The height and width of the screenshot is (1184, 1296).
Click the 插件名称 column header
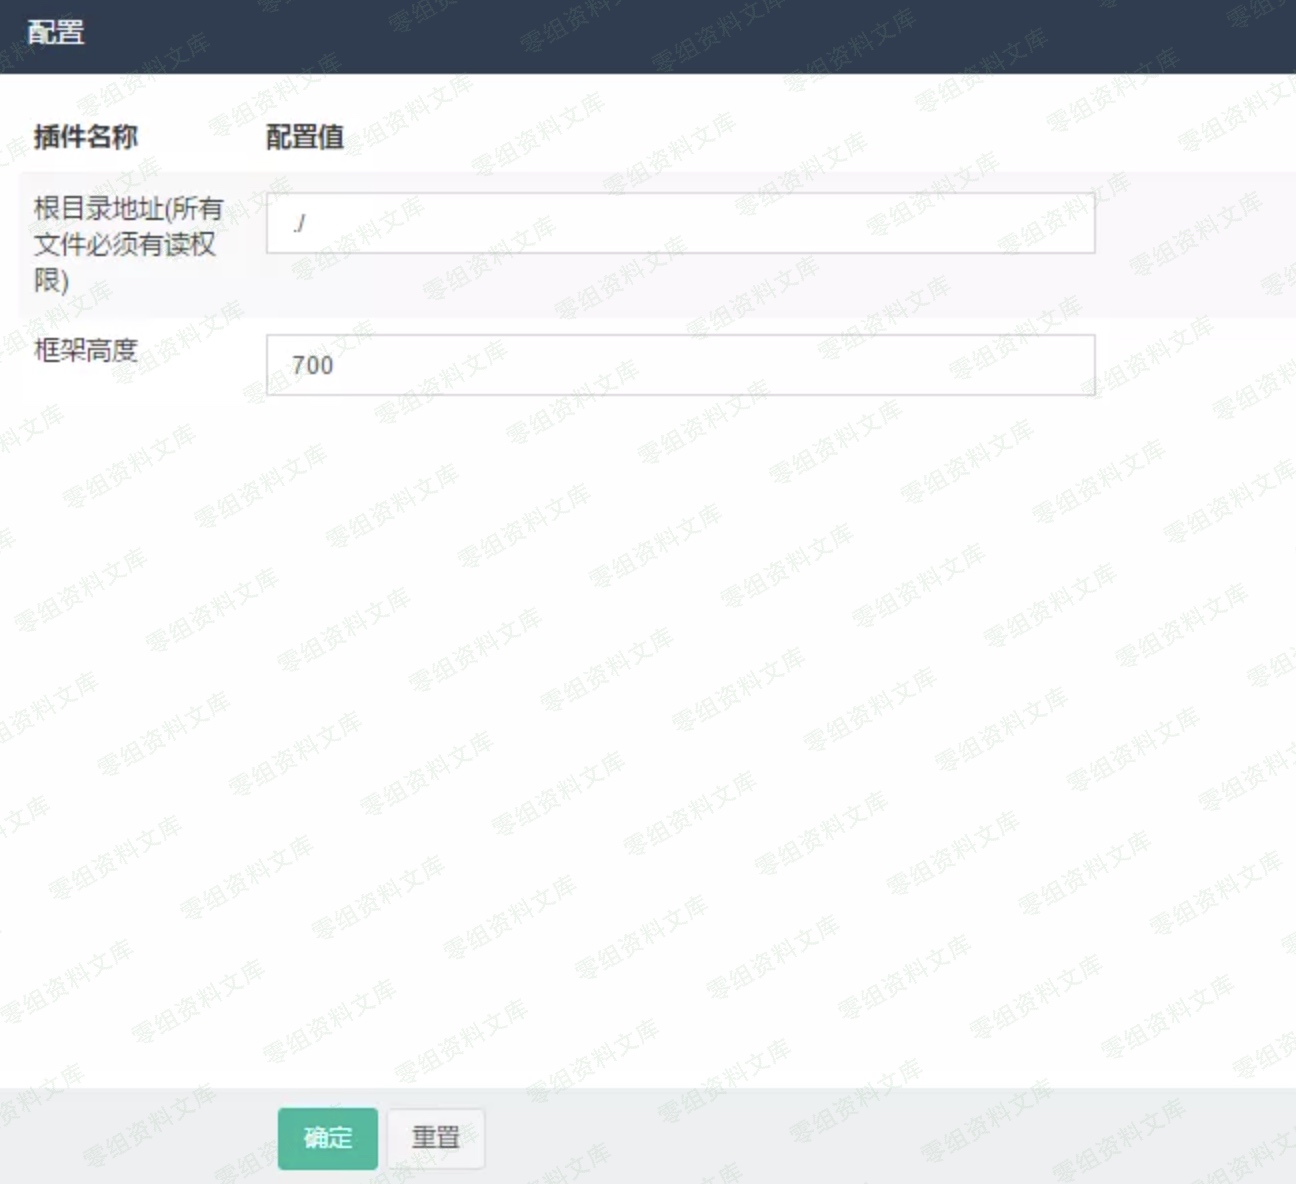[86, 137]
